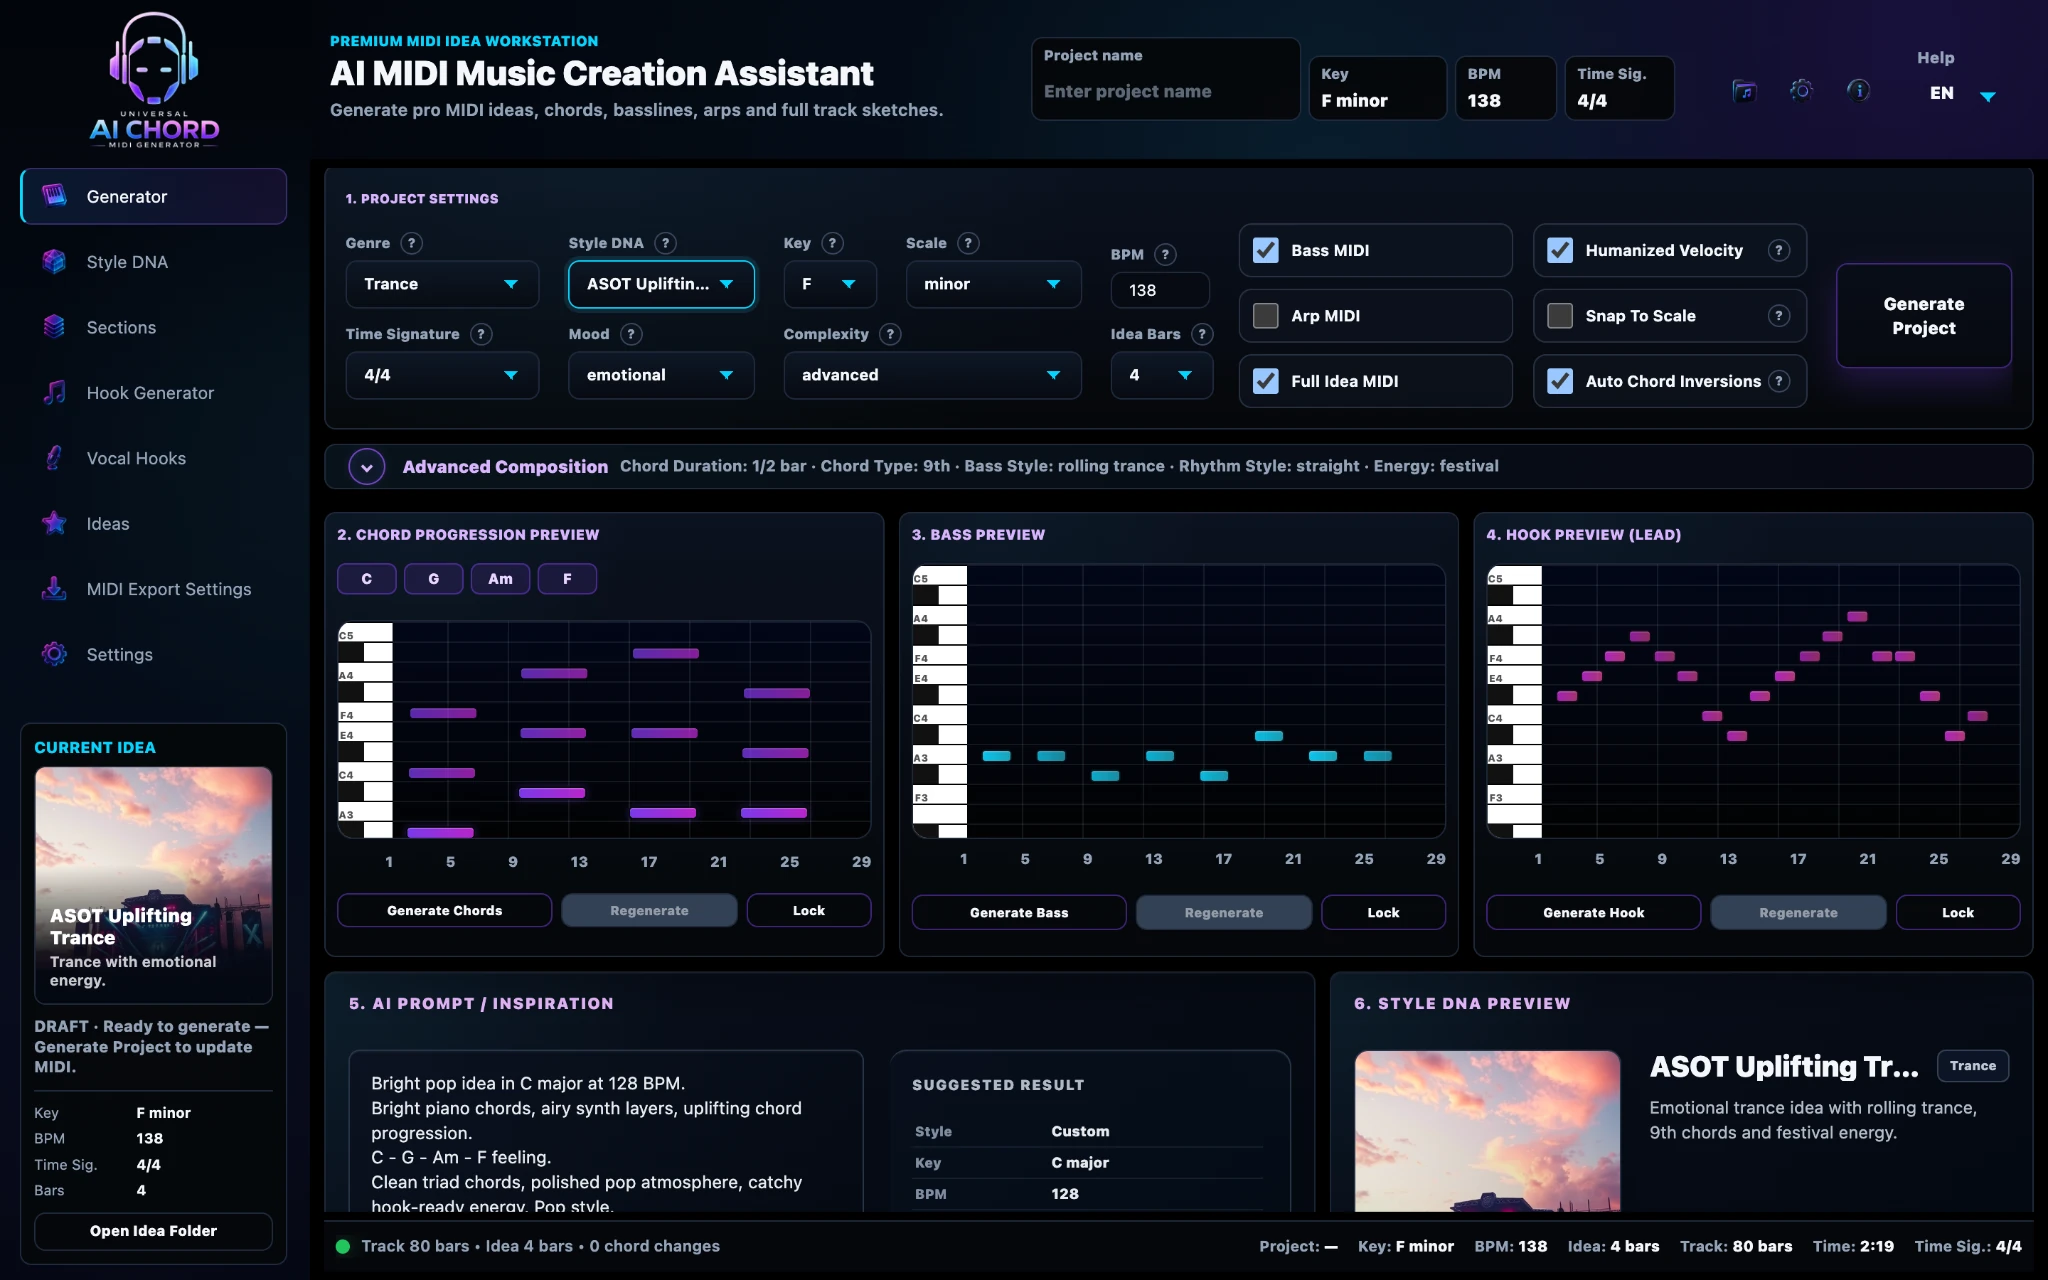Click the Style DNA help question mark
This screenshot has height=1280, width=2048.
pos(665,243)
